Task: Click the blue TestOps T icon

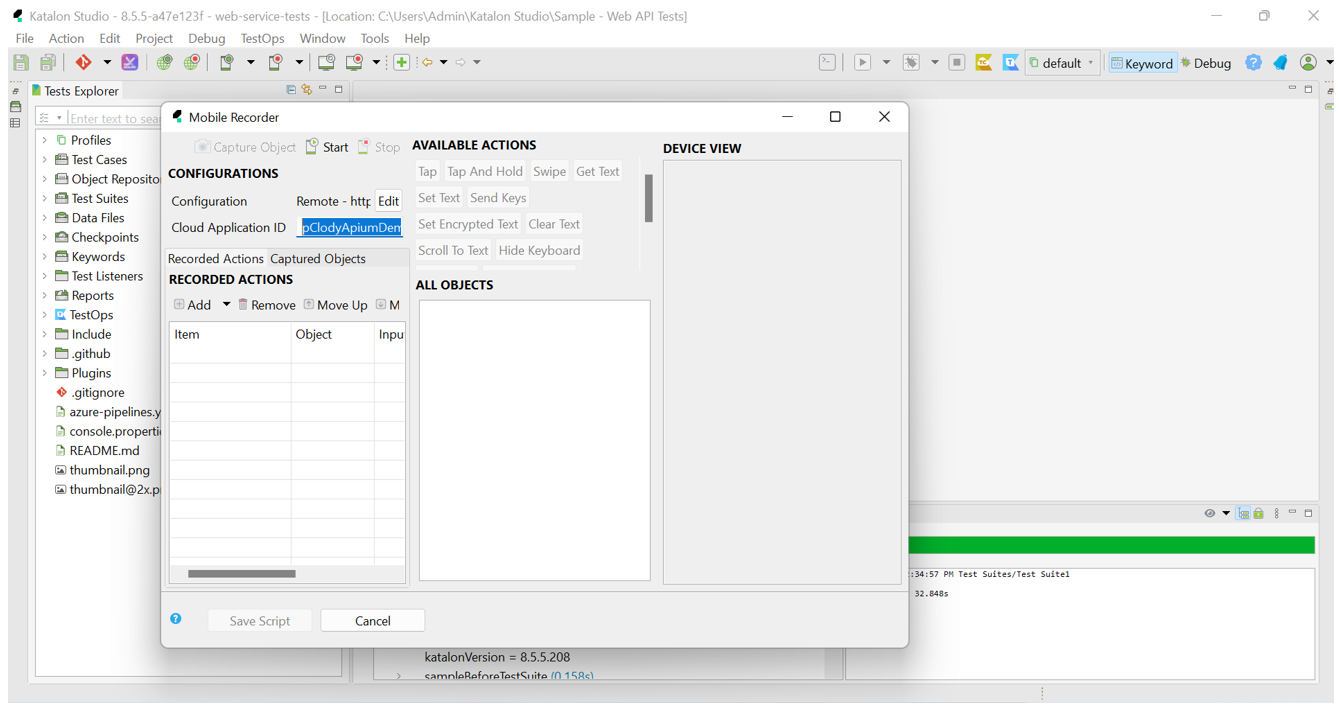Action: pos(1011,62)
